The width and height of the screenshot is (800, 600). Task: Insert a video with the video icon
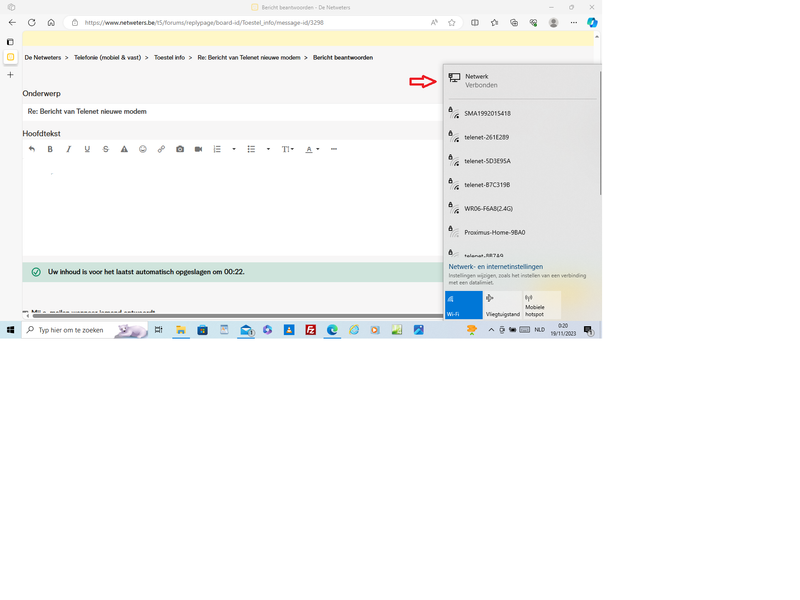click(x=198, y=149)
